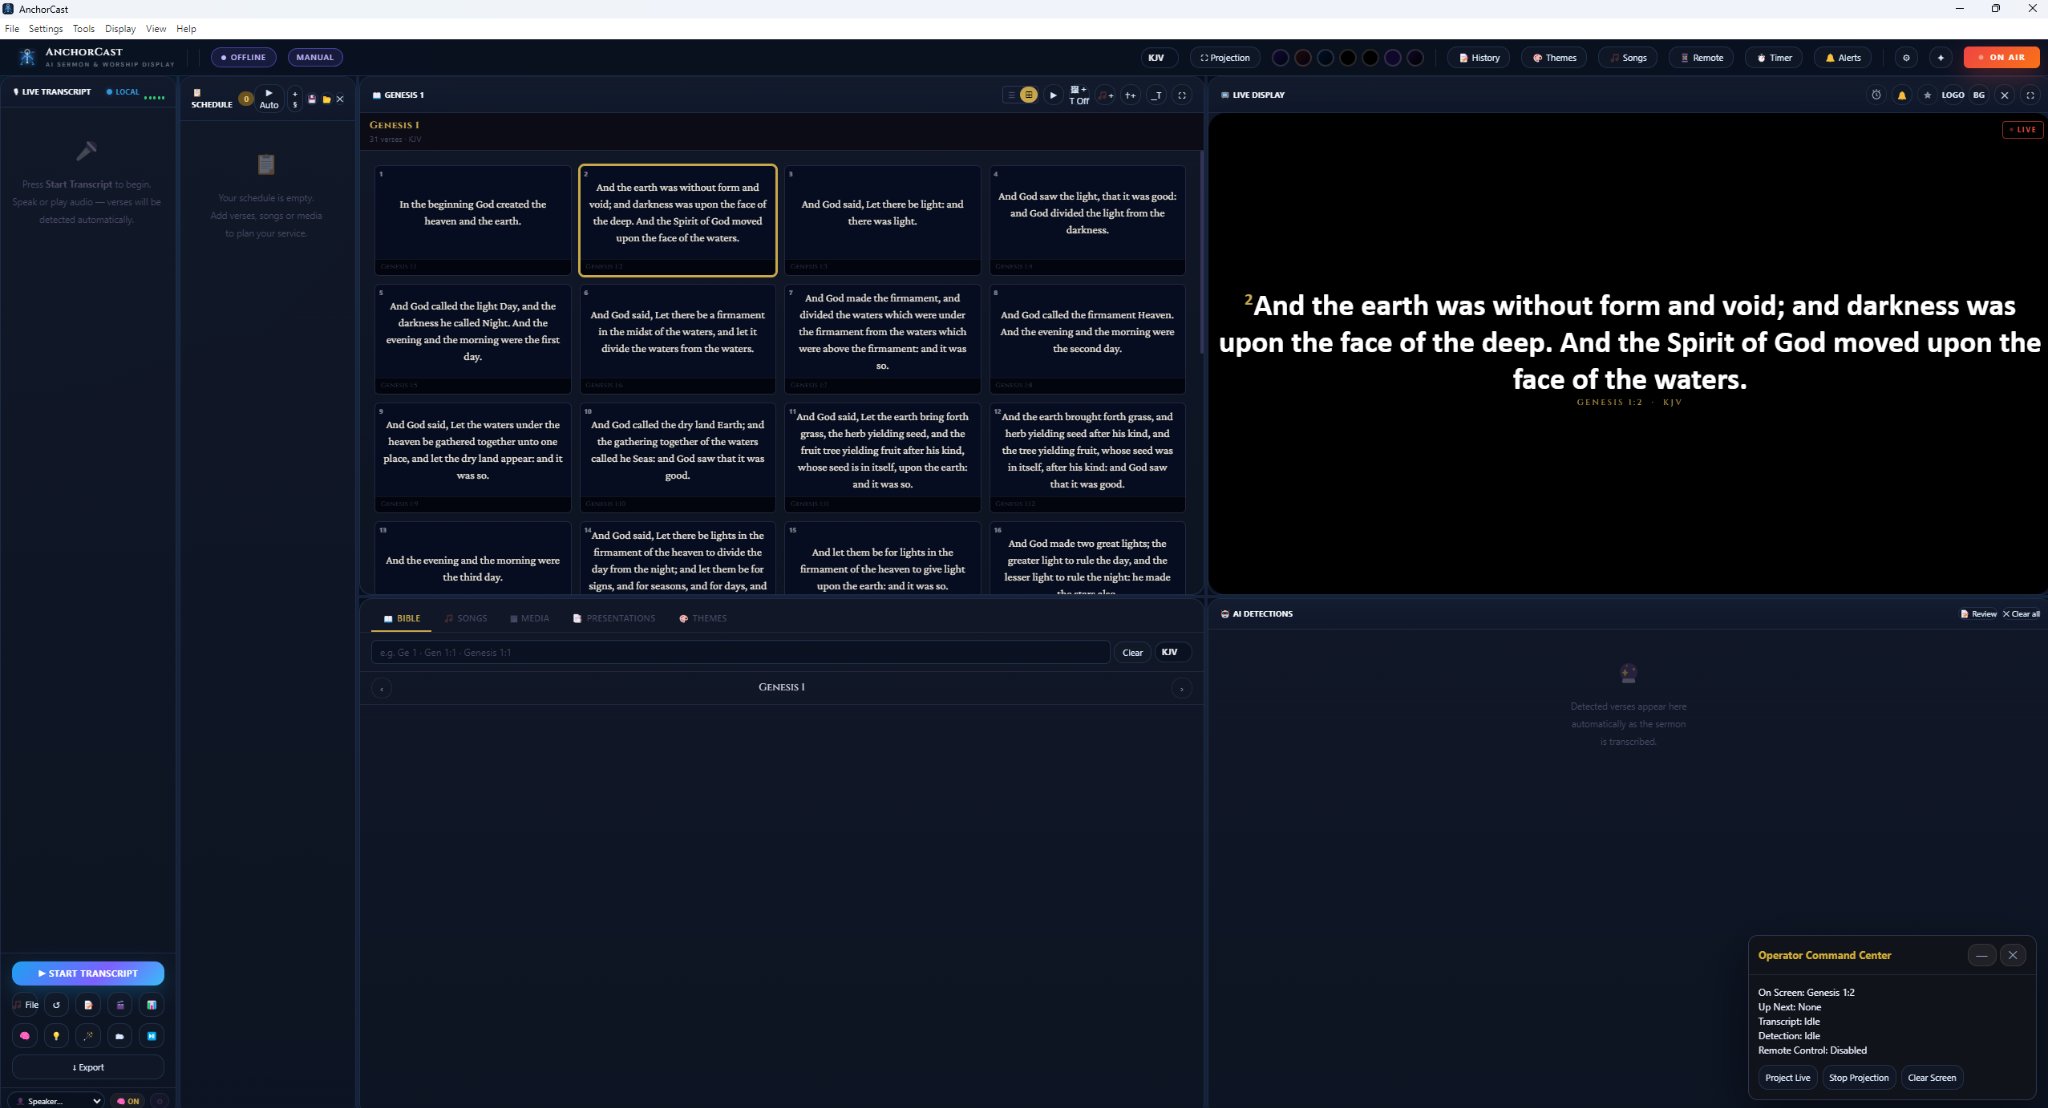Click the timer clock icon in Live Display header
2048x1108 pixels.
1877,95
